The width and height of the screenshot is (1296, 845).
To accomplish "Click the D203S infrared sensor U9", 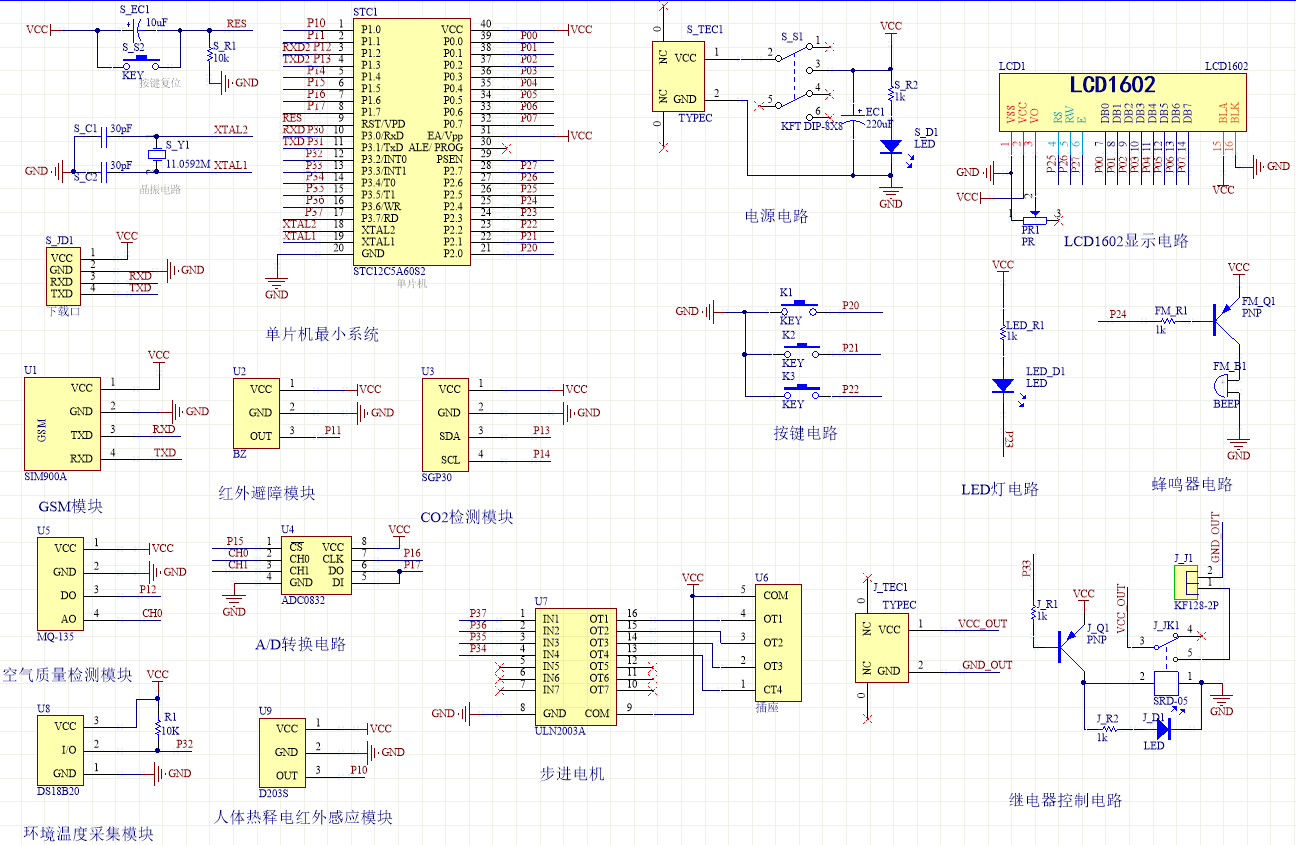I will pyautogui.click(x=286, y=752).
